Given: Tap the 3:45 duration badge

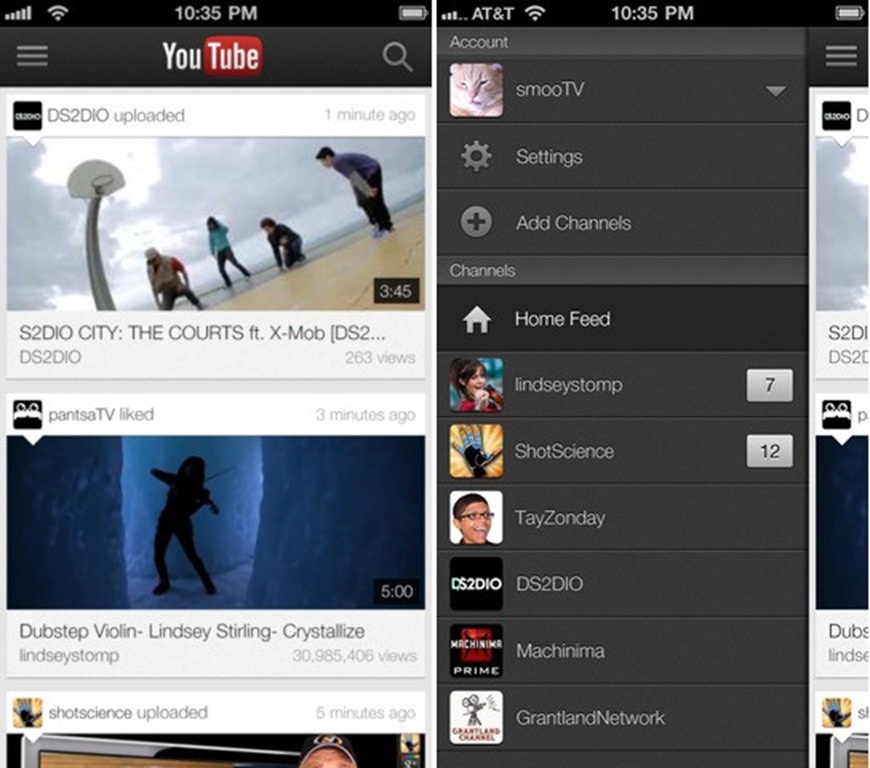Looking at the screenshot, I should pyautogui.click(x=396, y=291).
